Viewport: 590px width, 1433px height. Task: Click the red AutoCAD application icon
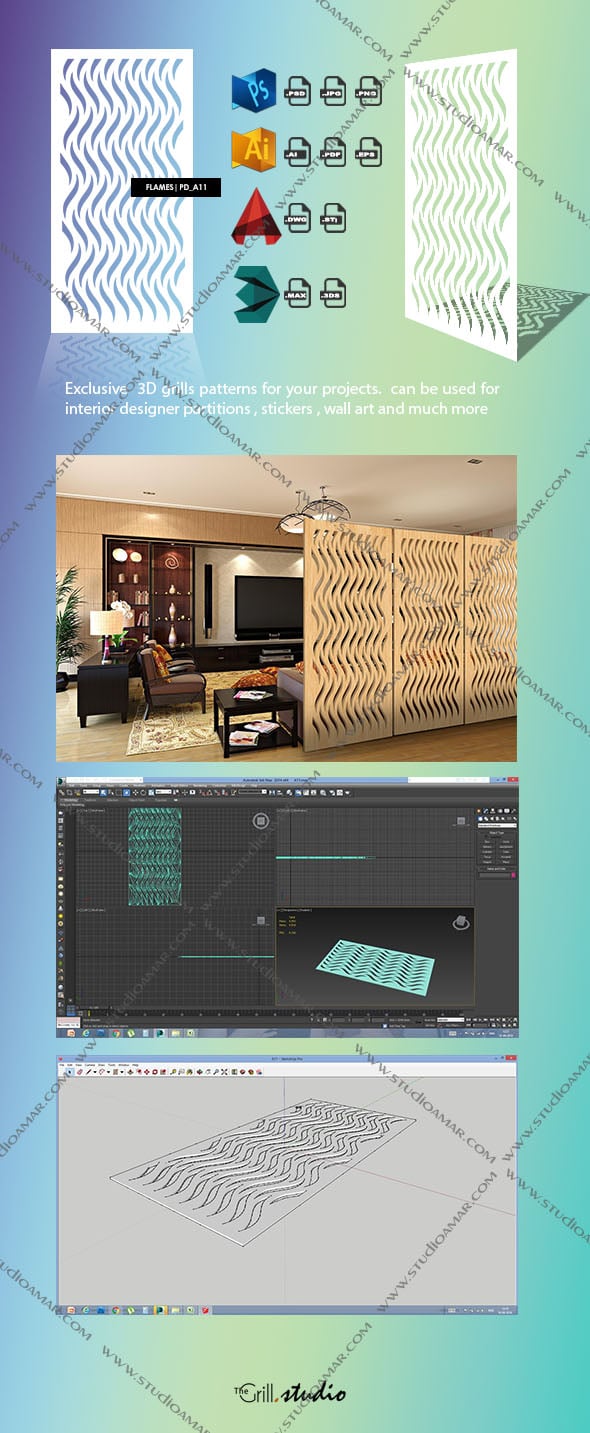pyautogui.click(x=254, y=216)
